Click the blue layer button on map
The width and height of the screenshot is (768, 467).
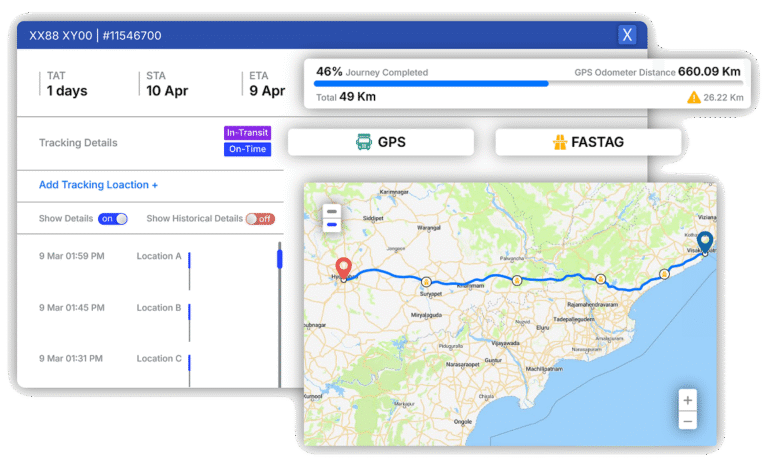332,224
